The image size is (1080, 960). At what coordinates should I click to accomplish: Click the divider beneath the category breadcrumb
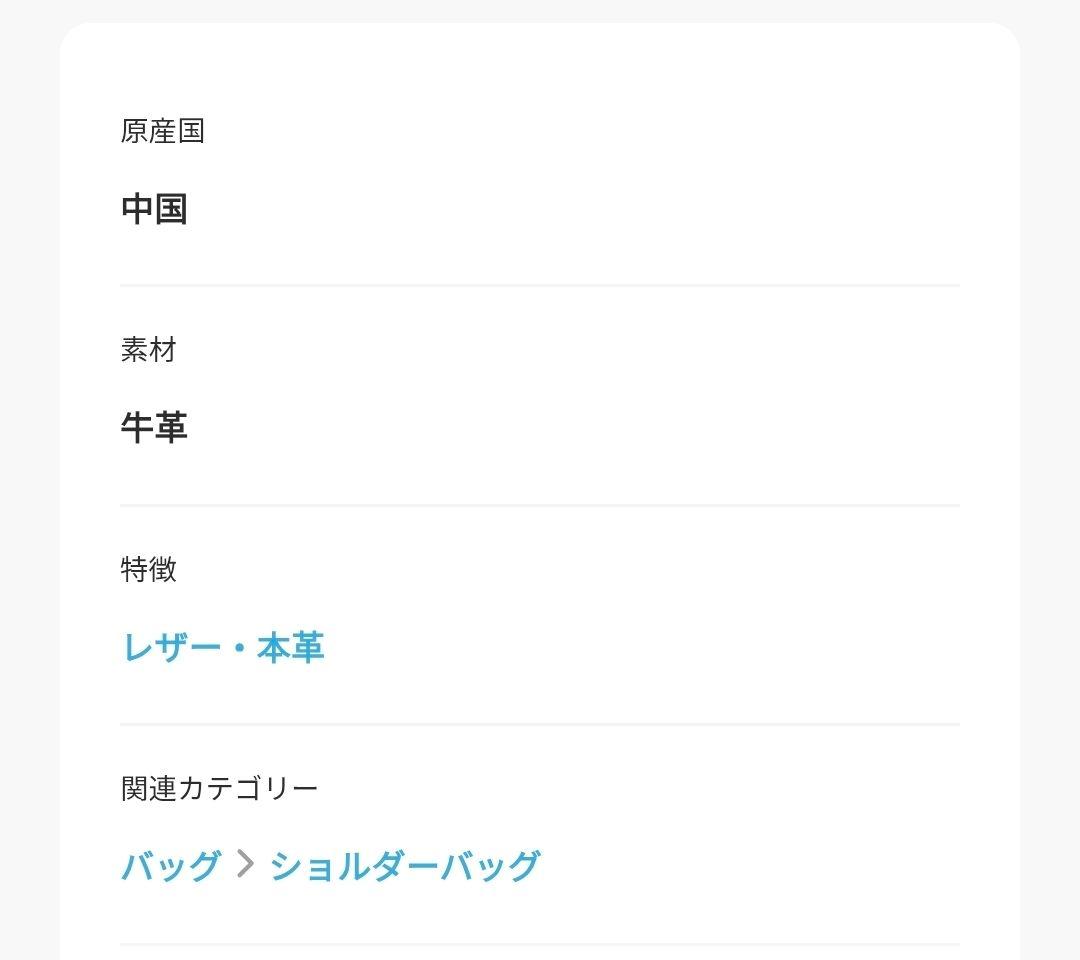coord(540,944)
